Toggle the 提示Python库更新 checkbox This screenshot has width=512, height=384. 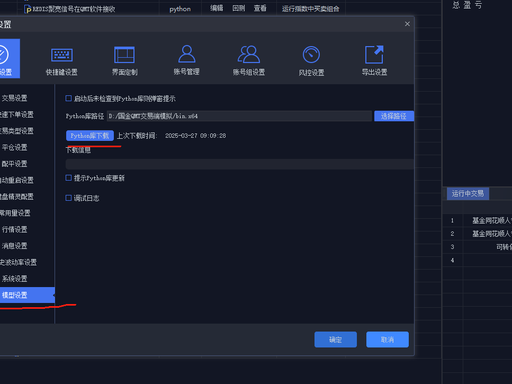click(x=69, y=178)
